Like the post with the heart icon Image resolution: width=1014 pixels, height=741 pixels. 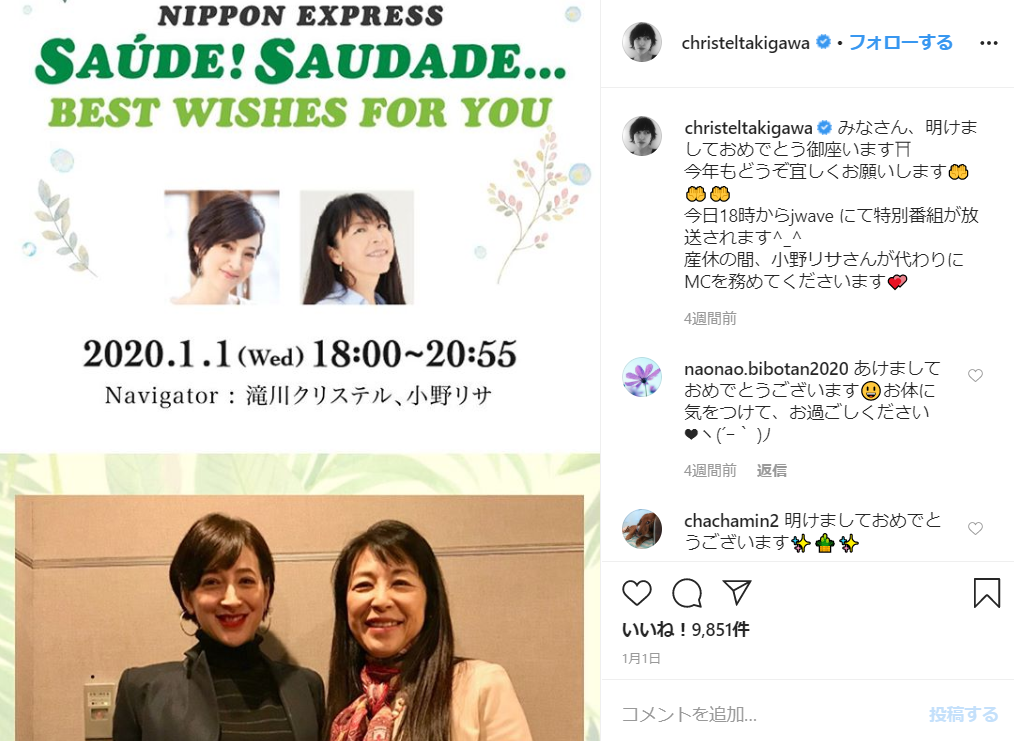(x=636, y=593)
